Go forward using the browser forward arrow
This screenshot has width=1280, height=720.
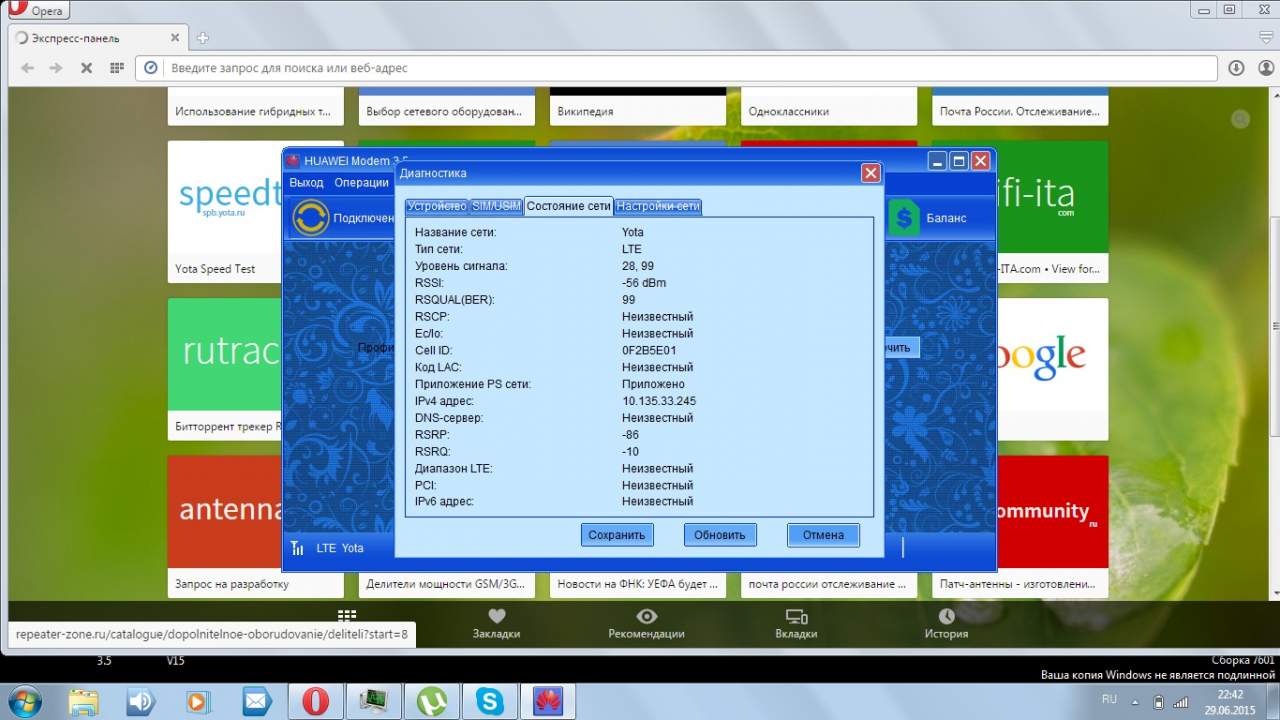56,68
